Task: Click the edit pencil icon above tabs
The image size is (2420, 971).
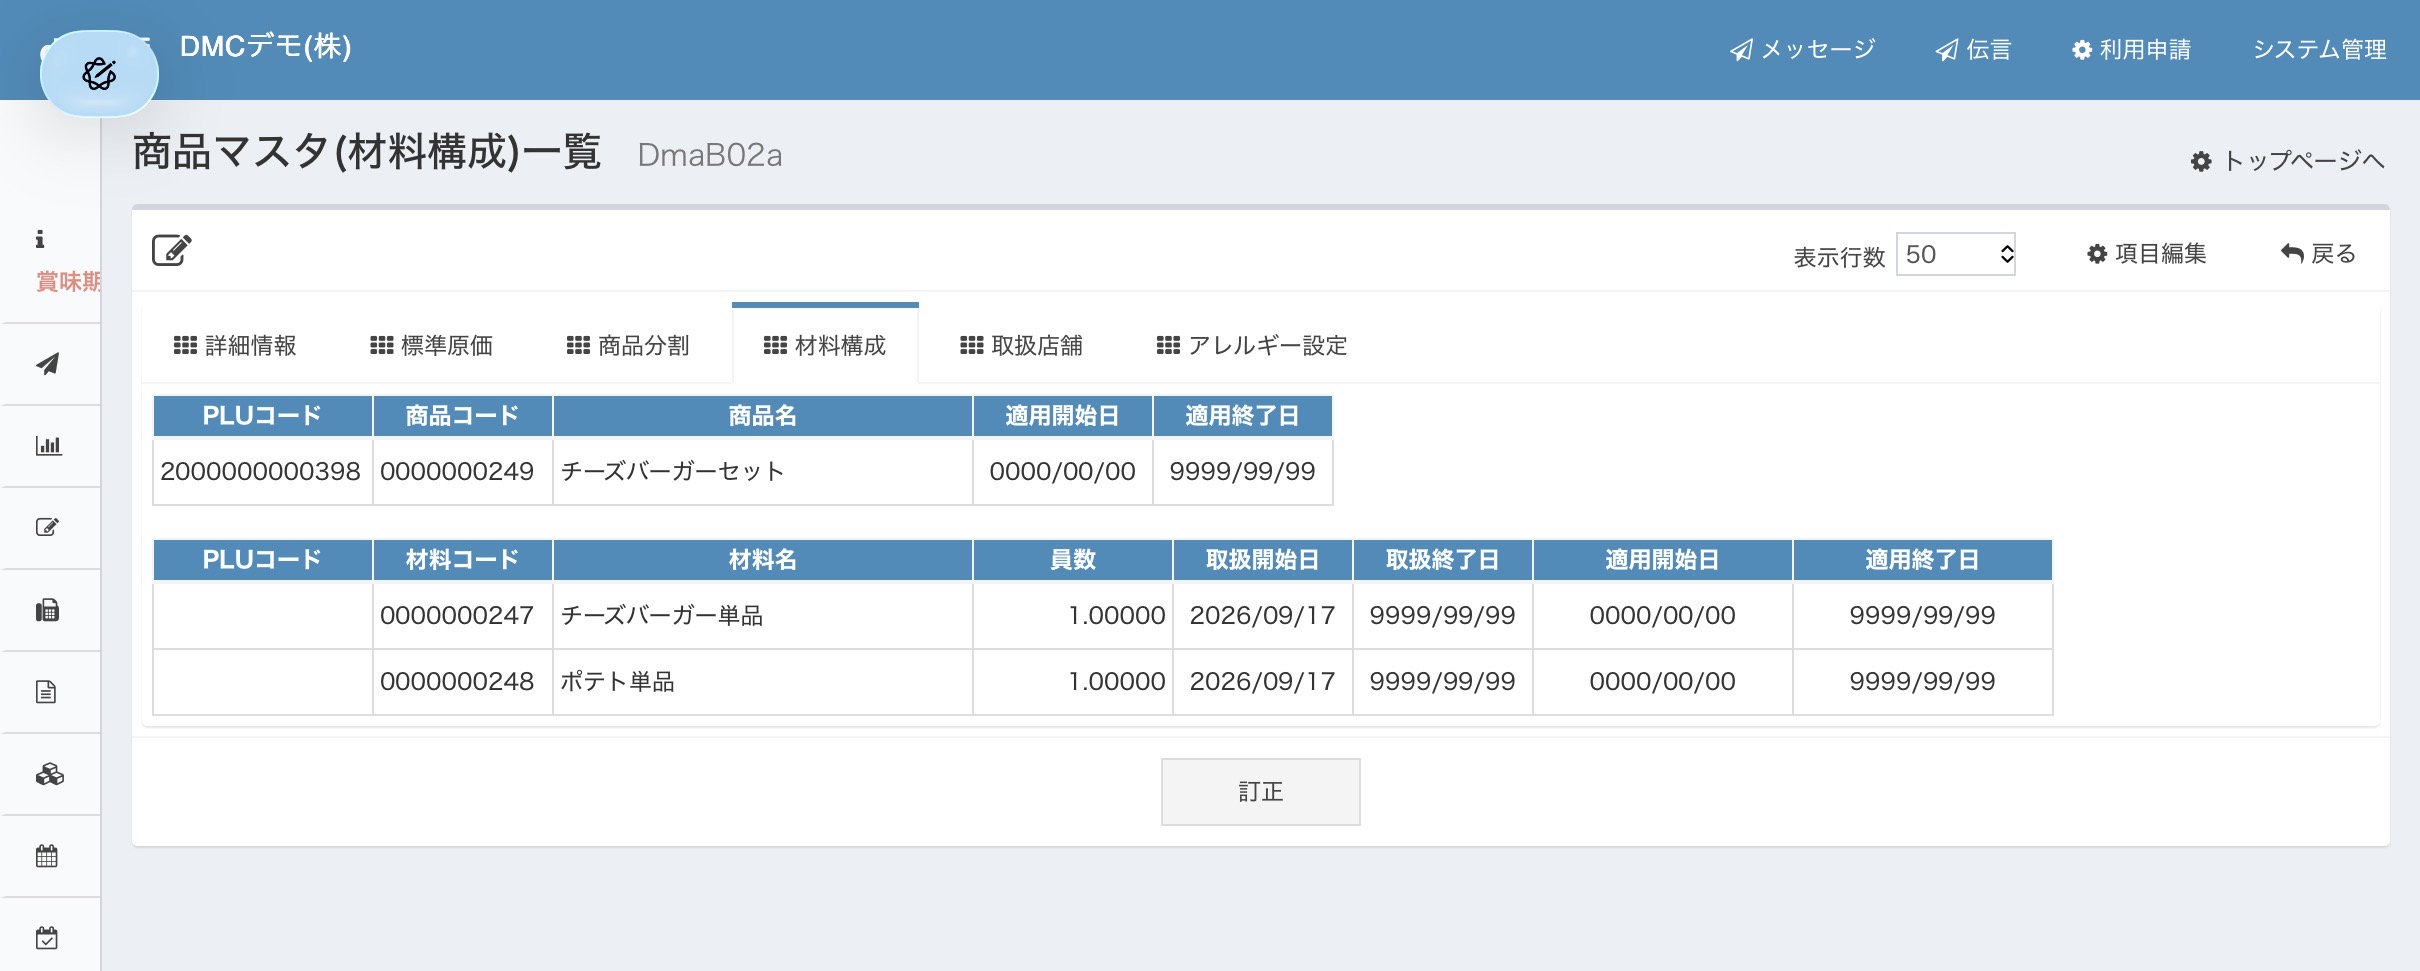Action: (x=171, y=250)
